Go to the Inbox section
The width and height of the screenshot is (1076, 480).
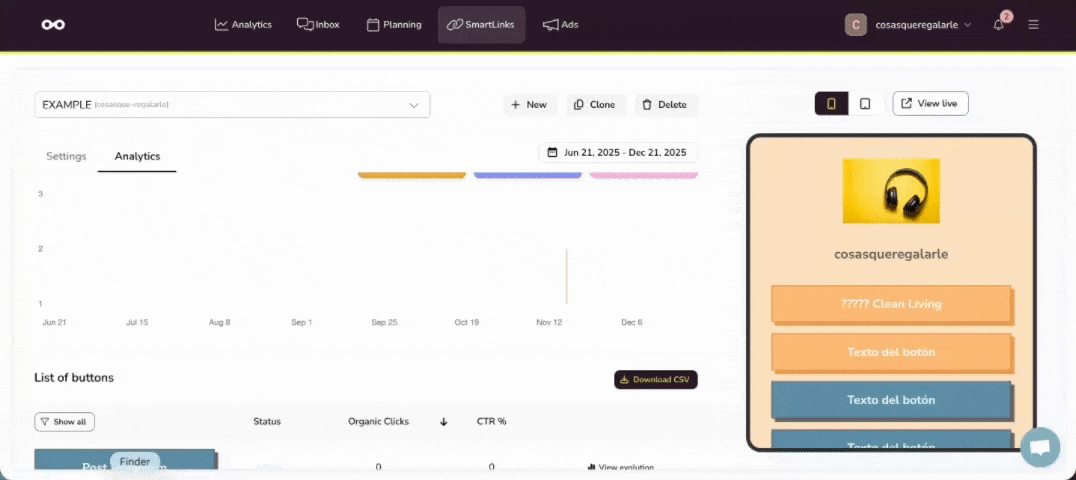click(318, 24)
